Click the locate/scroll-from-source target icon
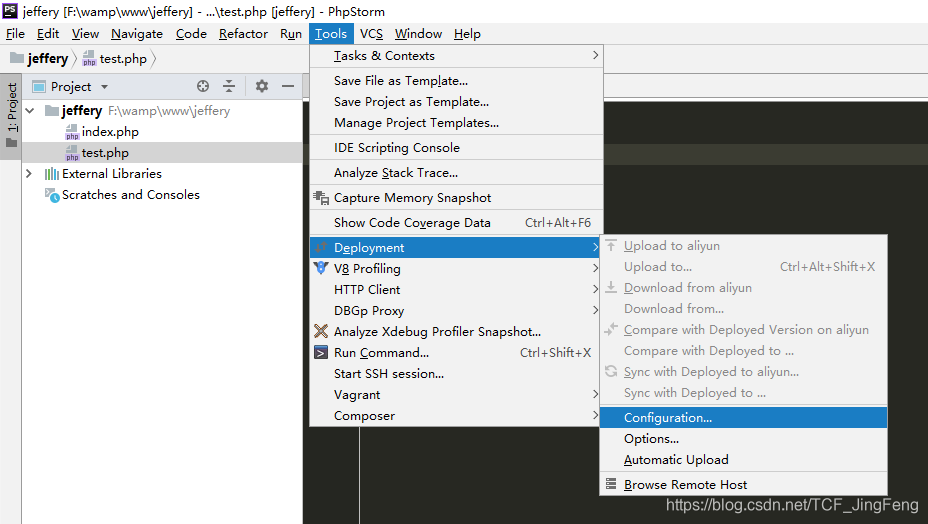 click(203, 86)
